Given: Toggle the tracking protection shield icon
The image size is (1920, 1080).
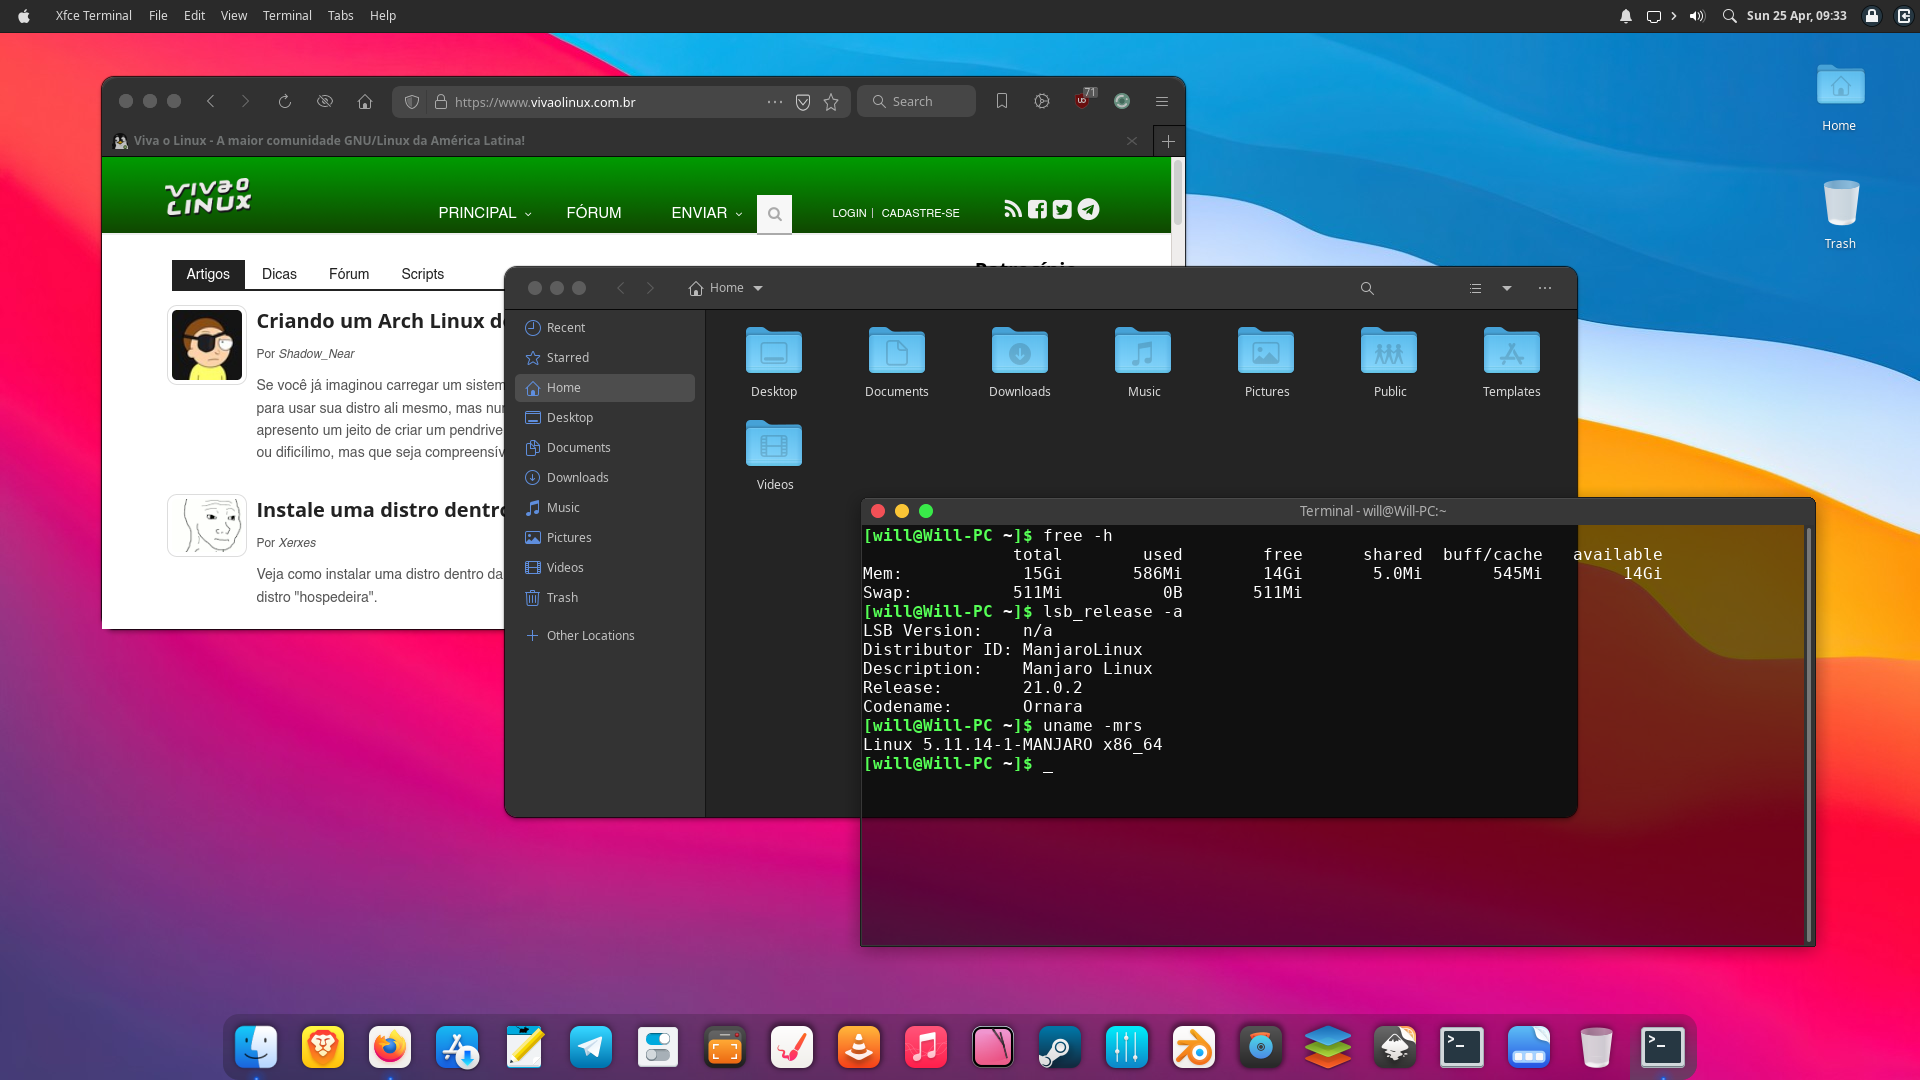Looking at the screenshot, I should tap(412, 102).
